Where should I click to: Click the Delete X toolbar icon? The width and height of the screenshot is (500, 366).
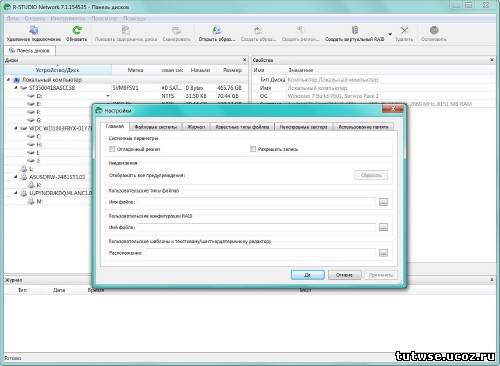click(x=404, y=30)
